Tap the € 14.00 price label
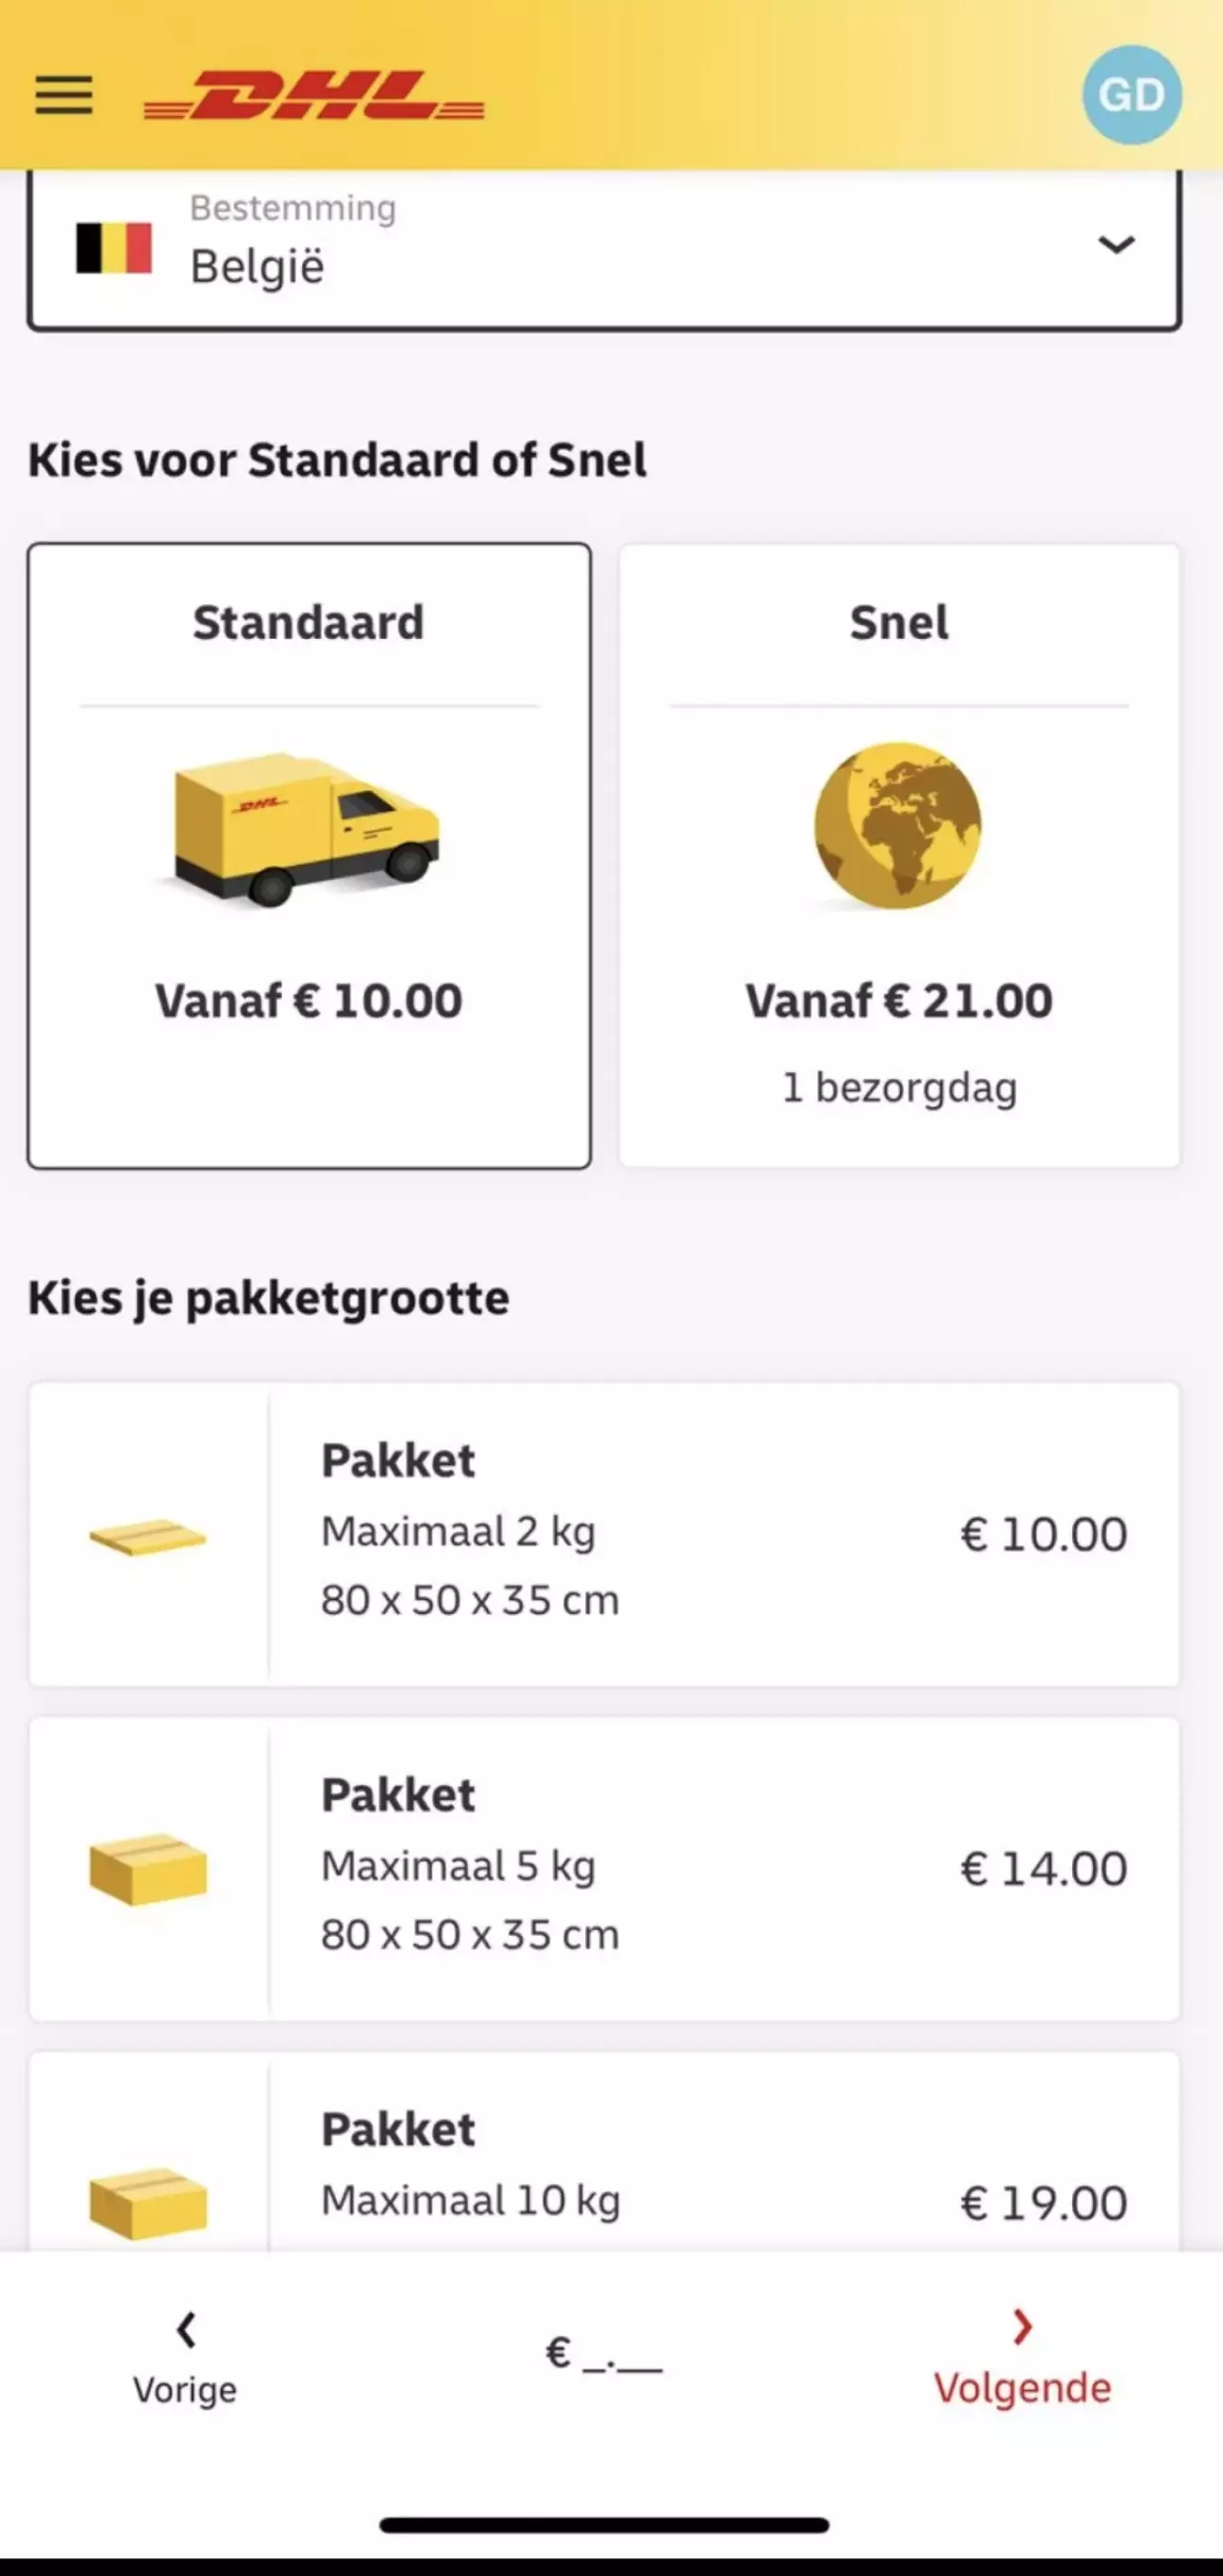The height and width of the screenshot is (2576, 1223). [x=1044, y=1869]
